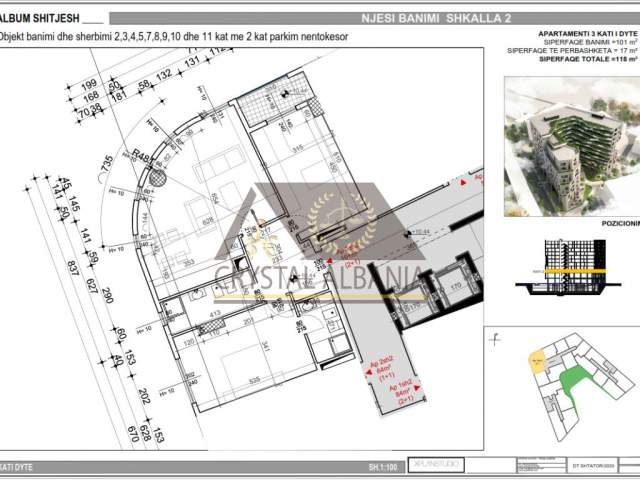Screen dimensions: 640x480
Task: Click the yellow highlighted apartment in the key plan
Action: pos(537,360)
